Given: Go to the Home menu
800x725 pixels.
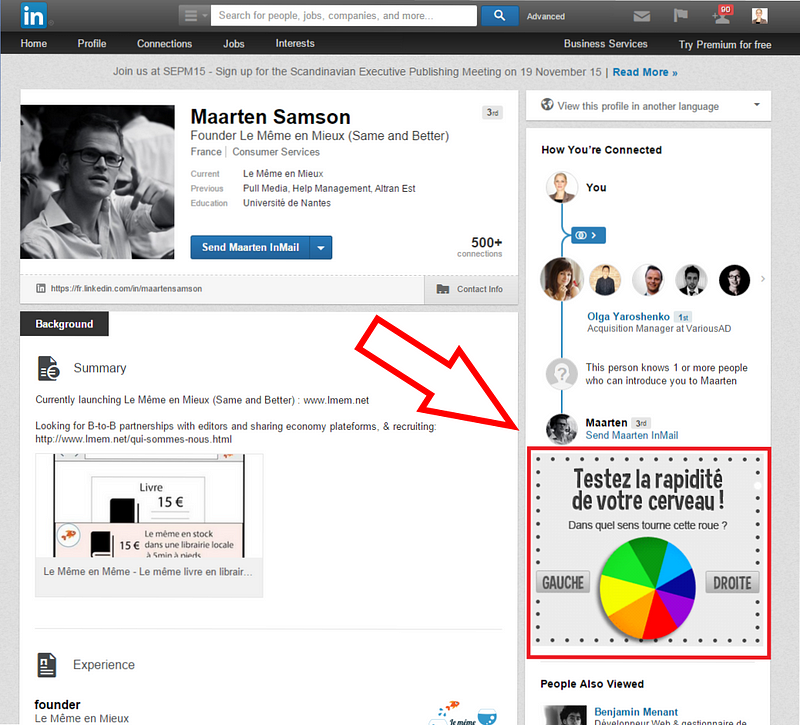Looking at the screenshot, I should [34, 44].
